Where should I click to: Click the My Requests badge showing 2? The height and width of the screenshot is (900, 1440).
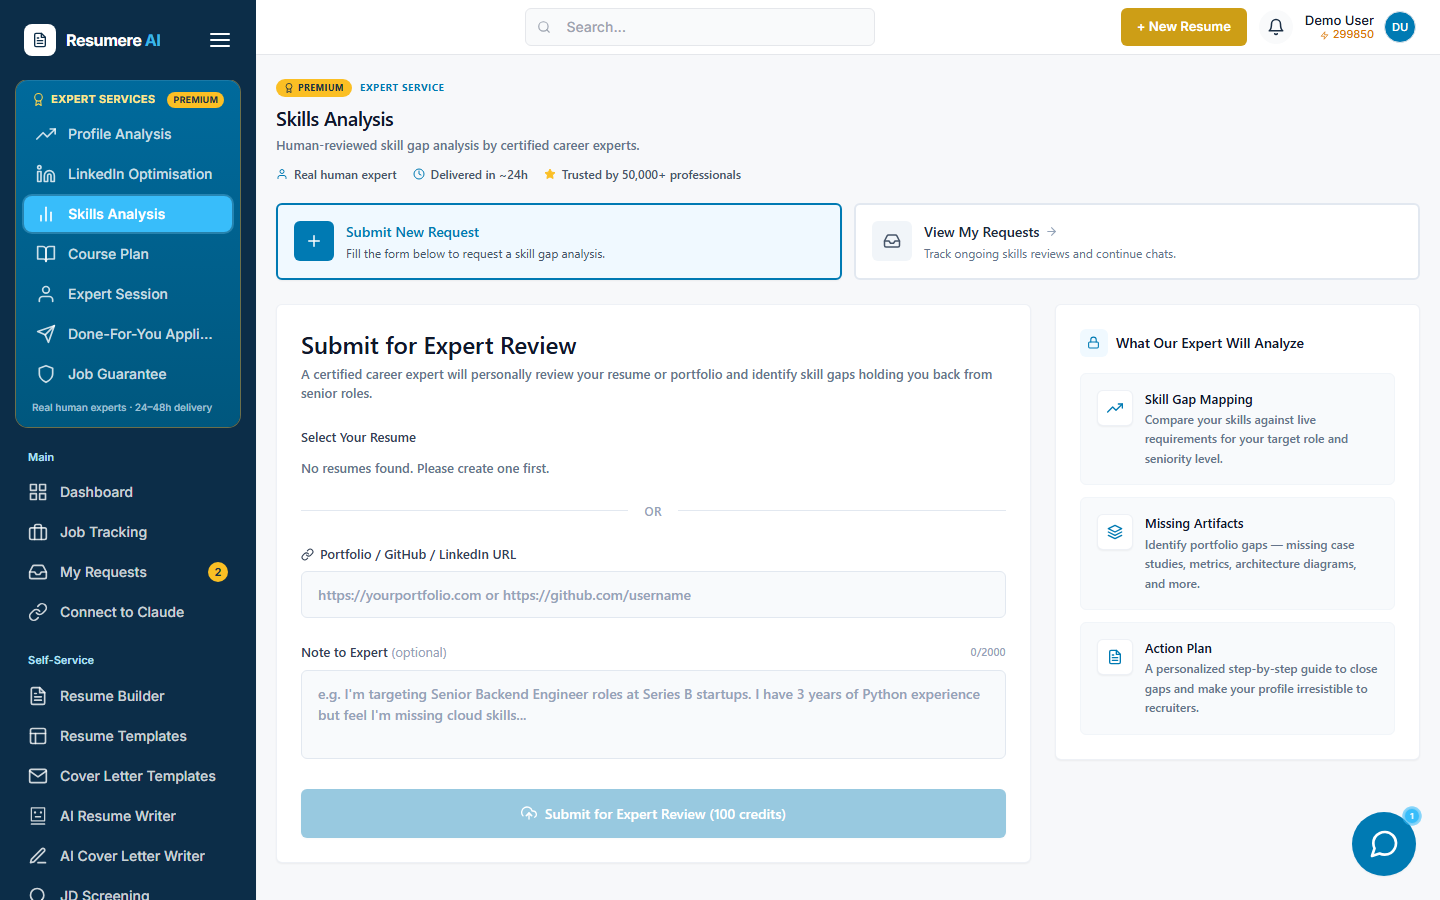[x=218, y=572]
